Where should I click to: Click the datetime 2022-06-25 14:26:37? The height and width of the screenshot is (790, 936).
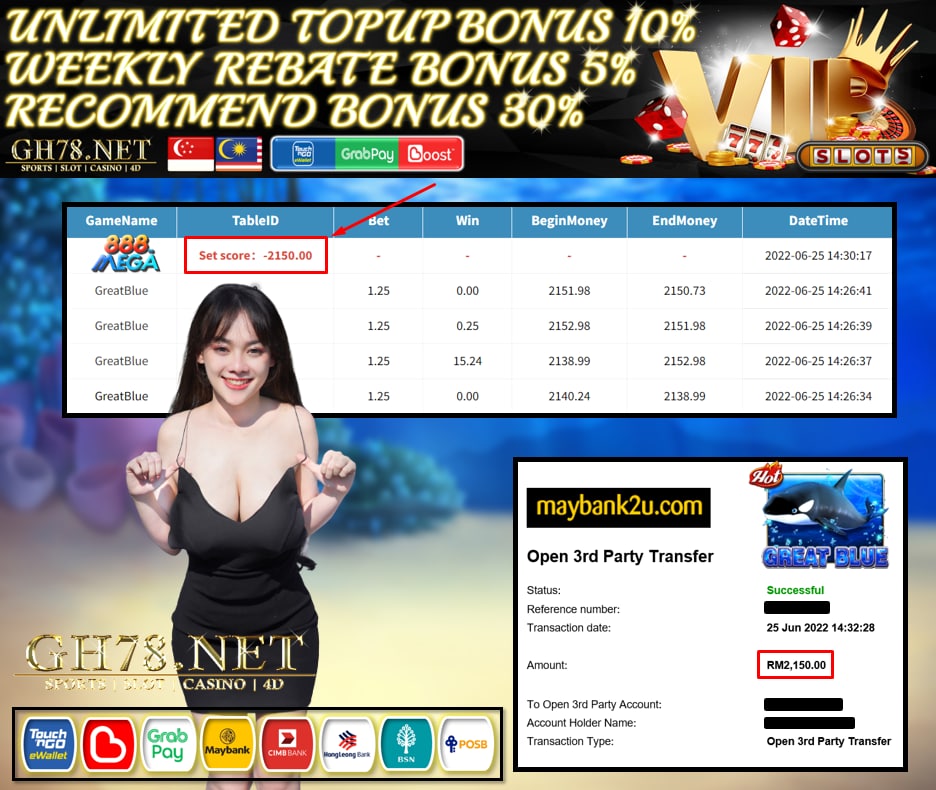(x=818, y=361)
